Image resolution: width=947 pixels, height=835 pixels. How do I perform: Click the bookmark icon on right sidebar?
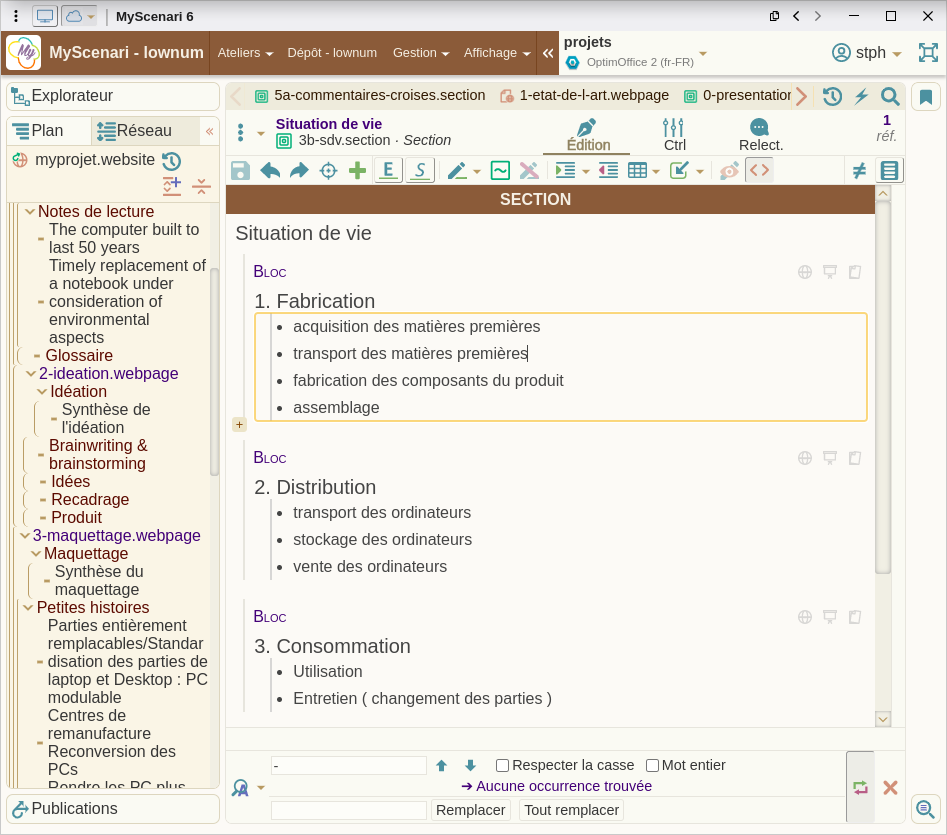point(926,97)
